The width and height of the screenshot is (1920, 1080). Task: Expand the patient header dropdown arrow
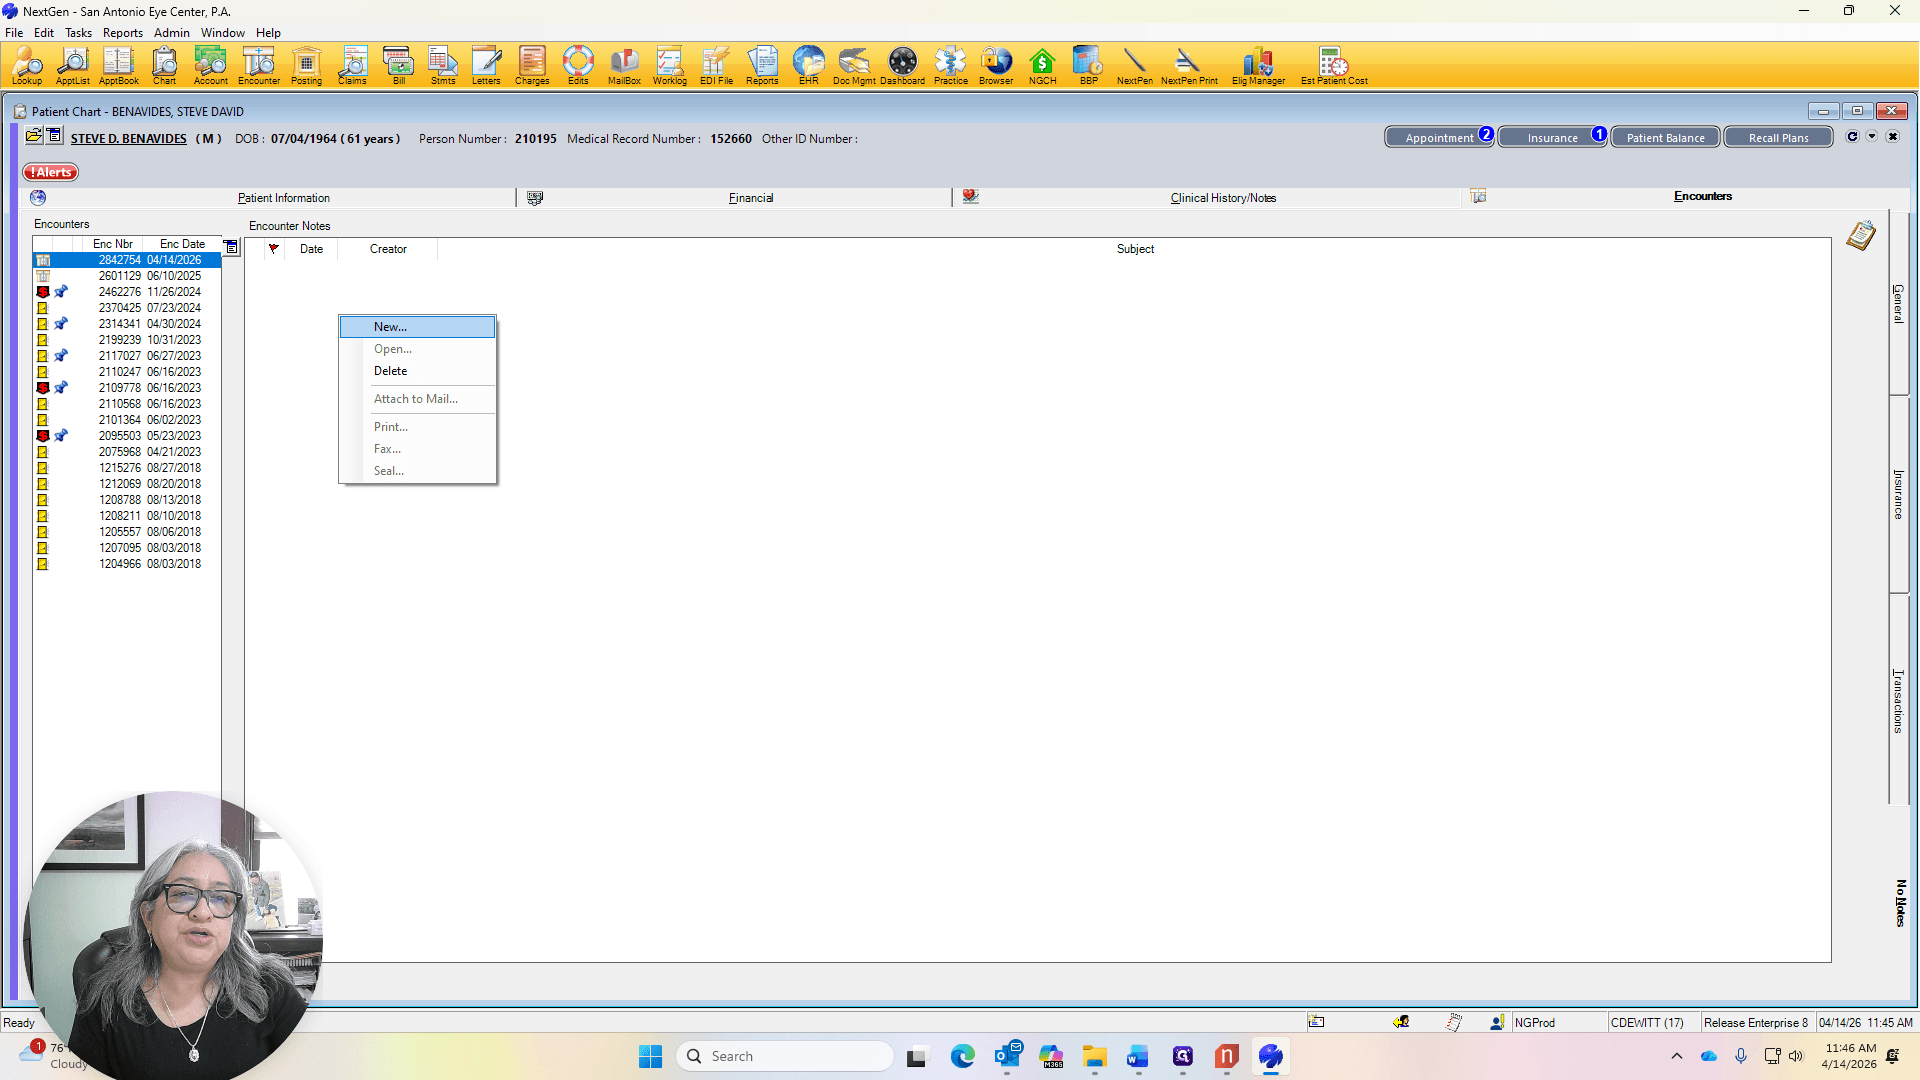1872,137
